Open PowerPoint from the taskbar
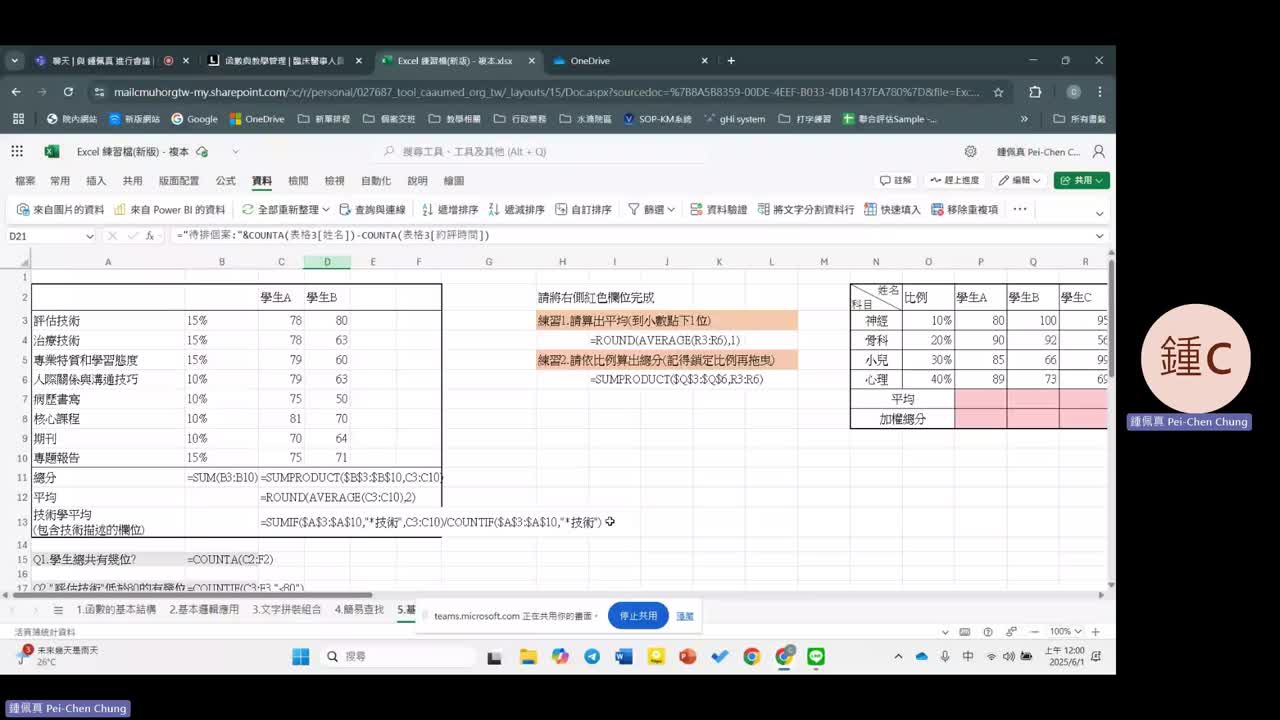This screenshot has height=720, width=1280. [x=687, y=656]
